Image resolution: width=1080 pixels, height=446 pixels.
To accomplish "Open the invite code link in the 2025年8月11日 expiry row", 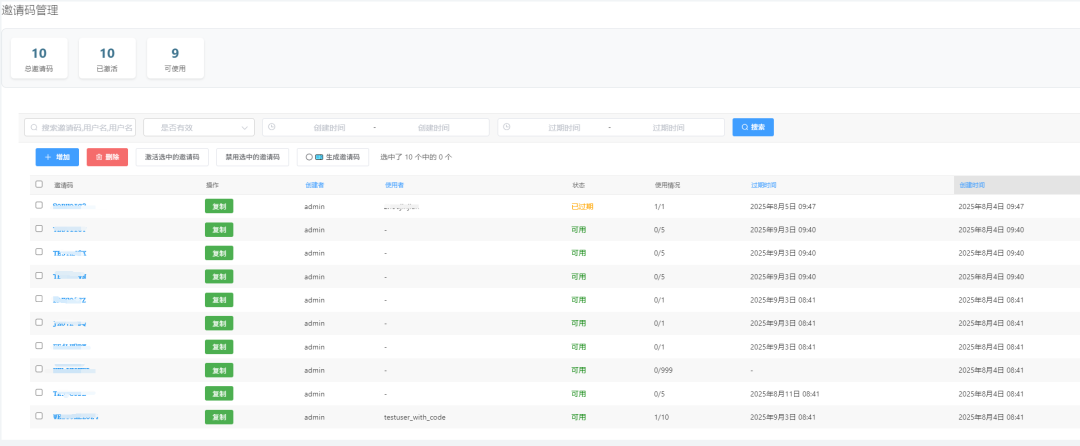I will [x=72, y=393].
